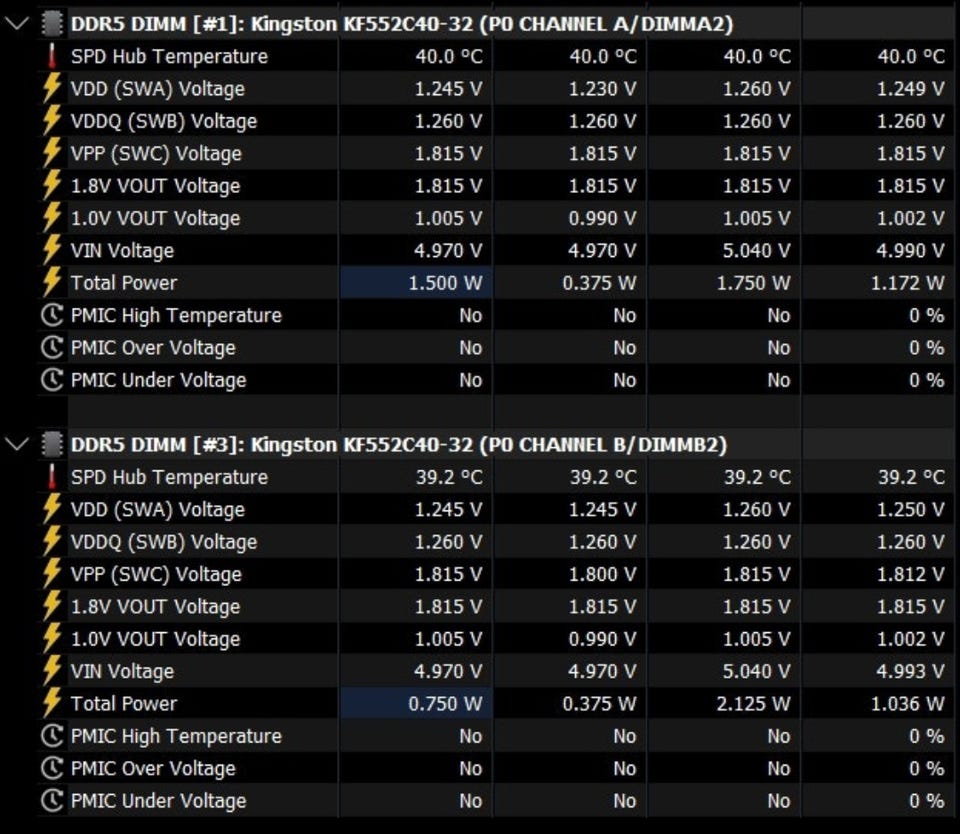Click the 1.036 W Total Power value
This screenshot has width=960, height=834.
(908, 704)
